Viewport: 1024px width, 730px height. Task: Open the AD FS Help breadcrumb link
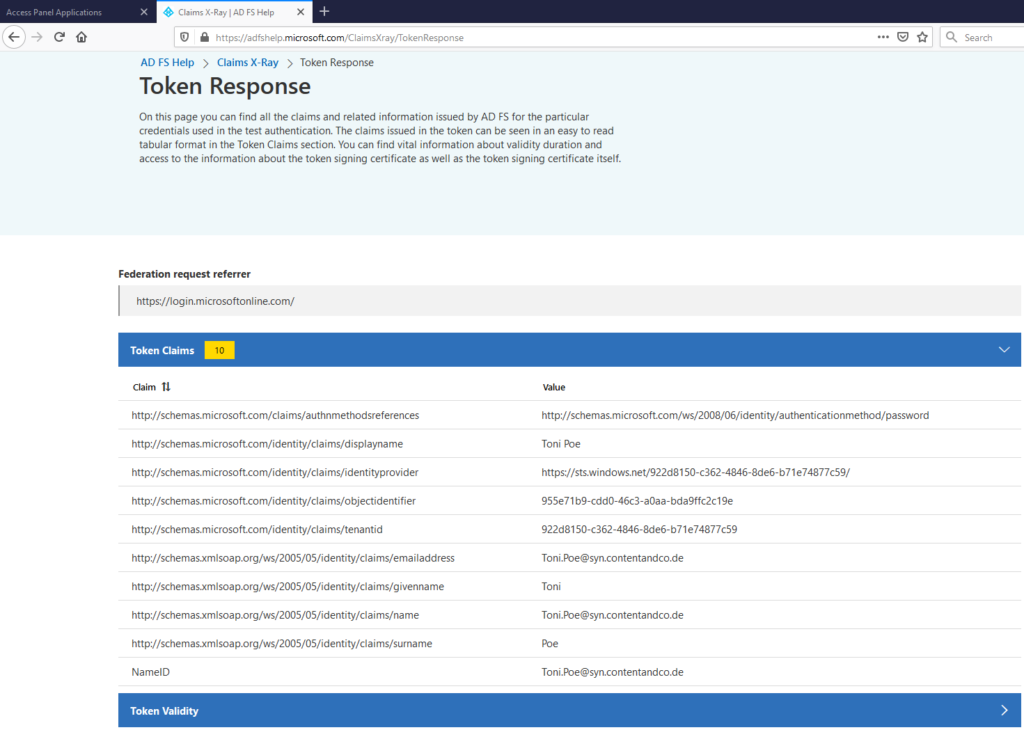pos(167,62)
